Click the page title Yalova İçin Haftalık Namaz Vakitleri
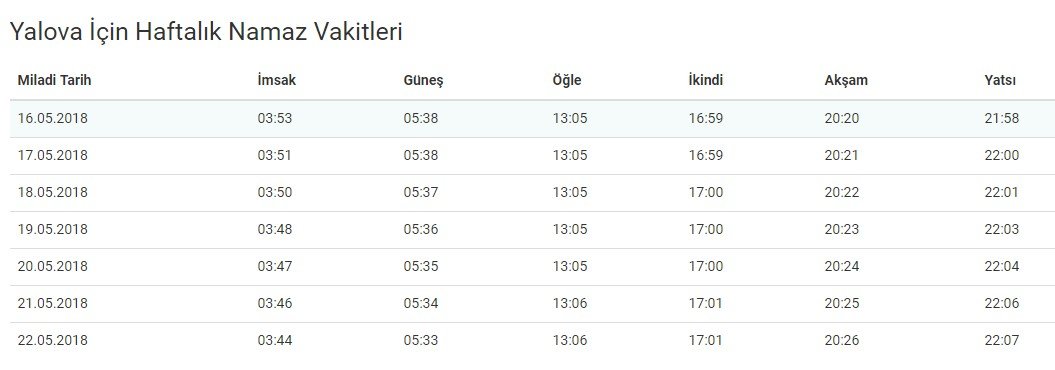The width and height of the screenshot is (1055, 370). [x=206, y=32]
